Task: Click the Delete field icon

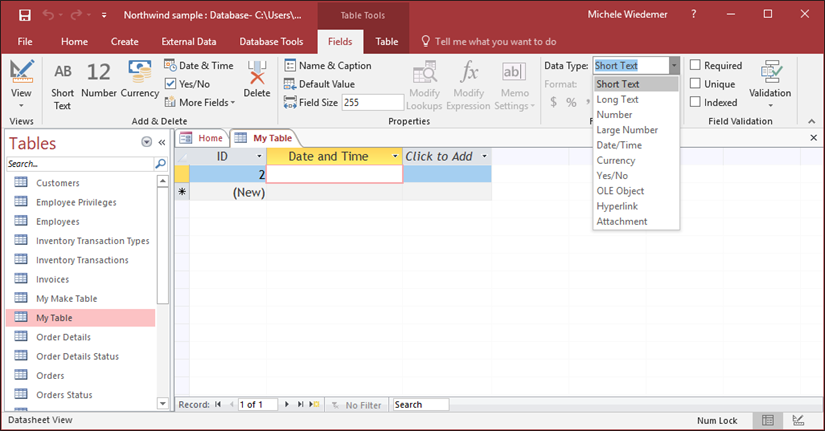Action: tap(257, 80)
